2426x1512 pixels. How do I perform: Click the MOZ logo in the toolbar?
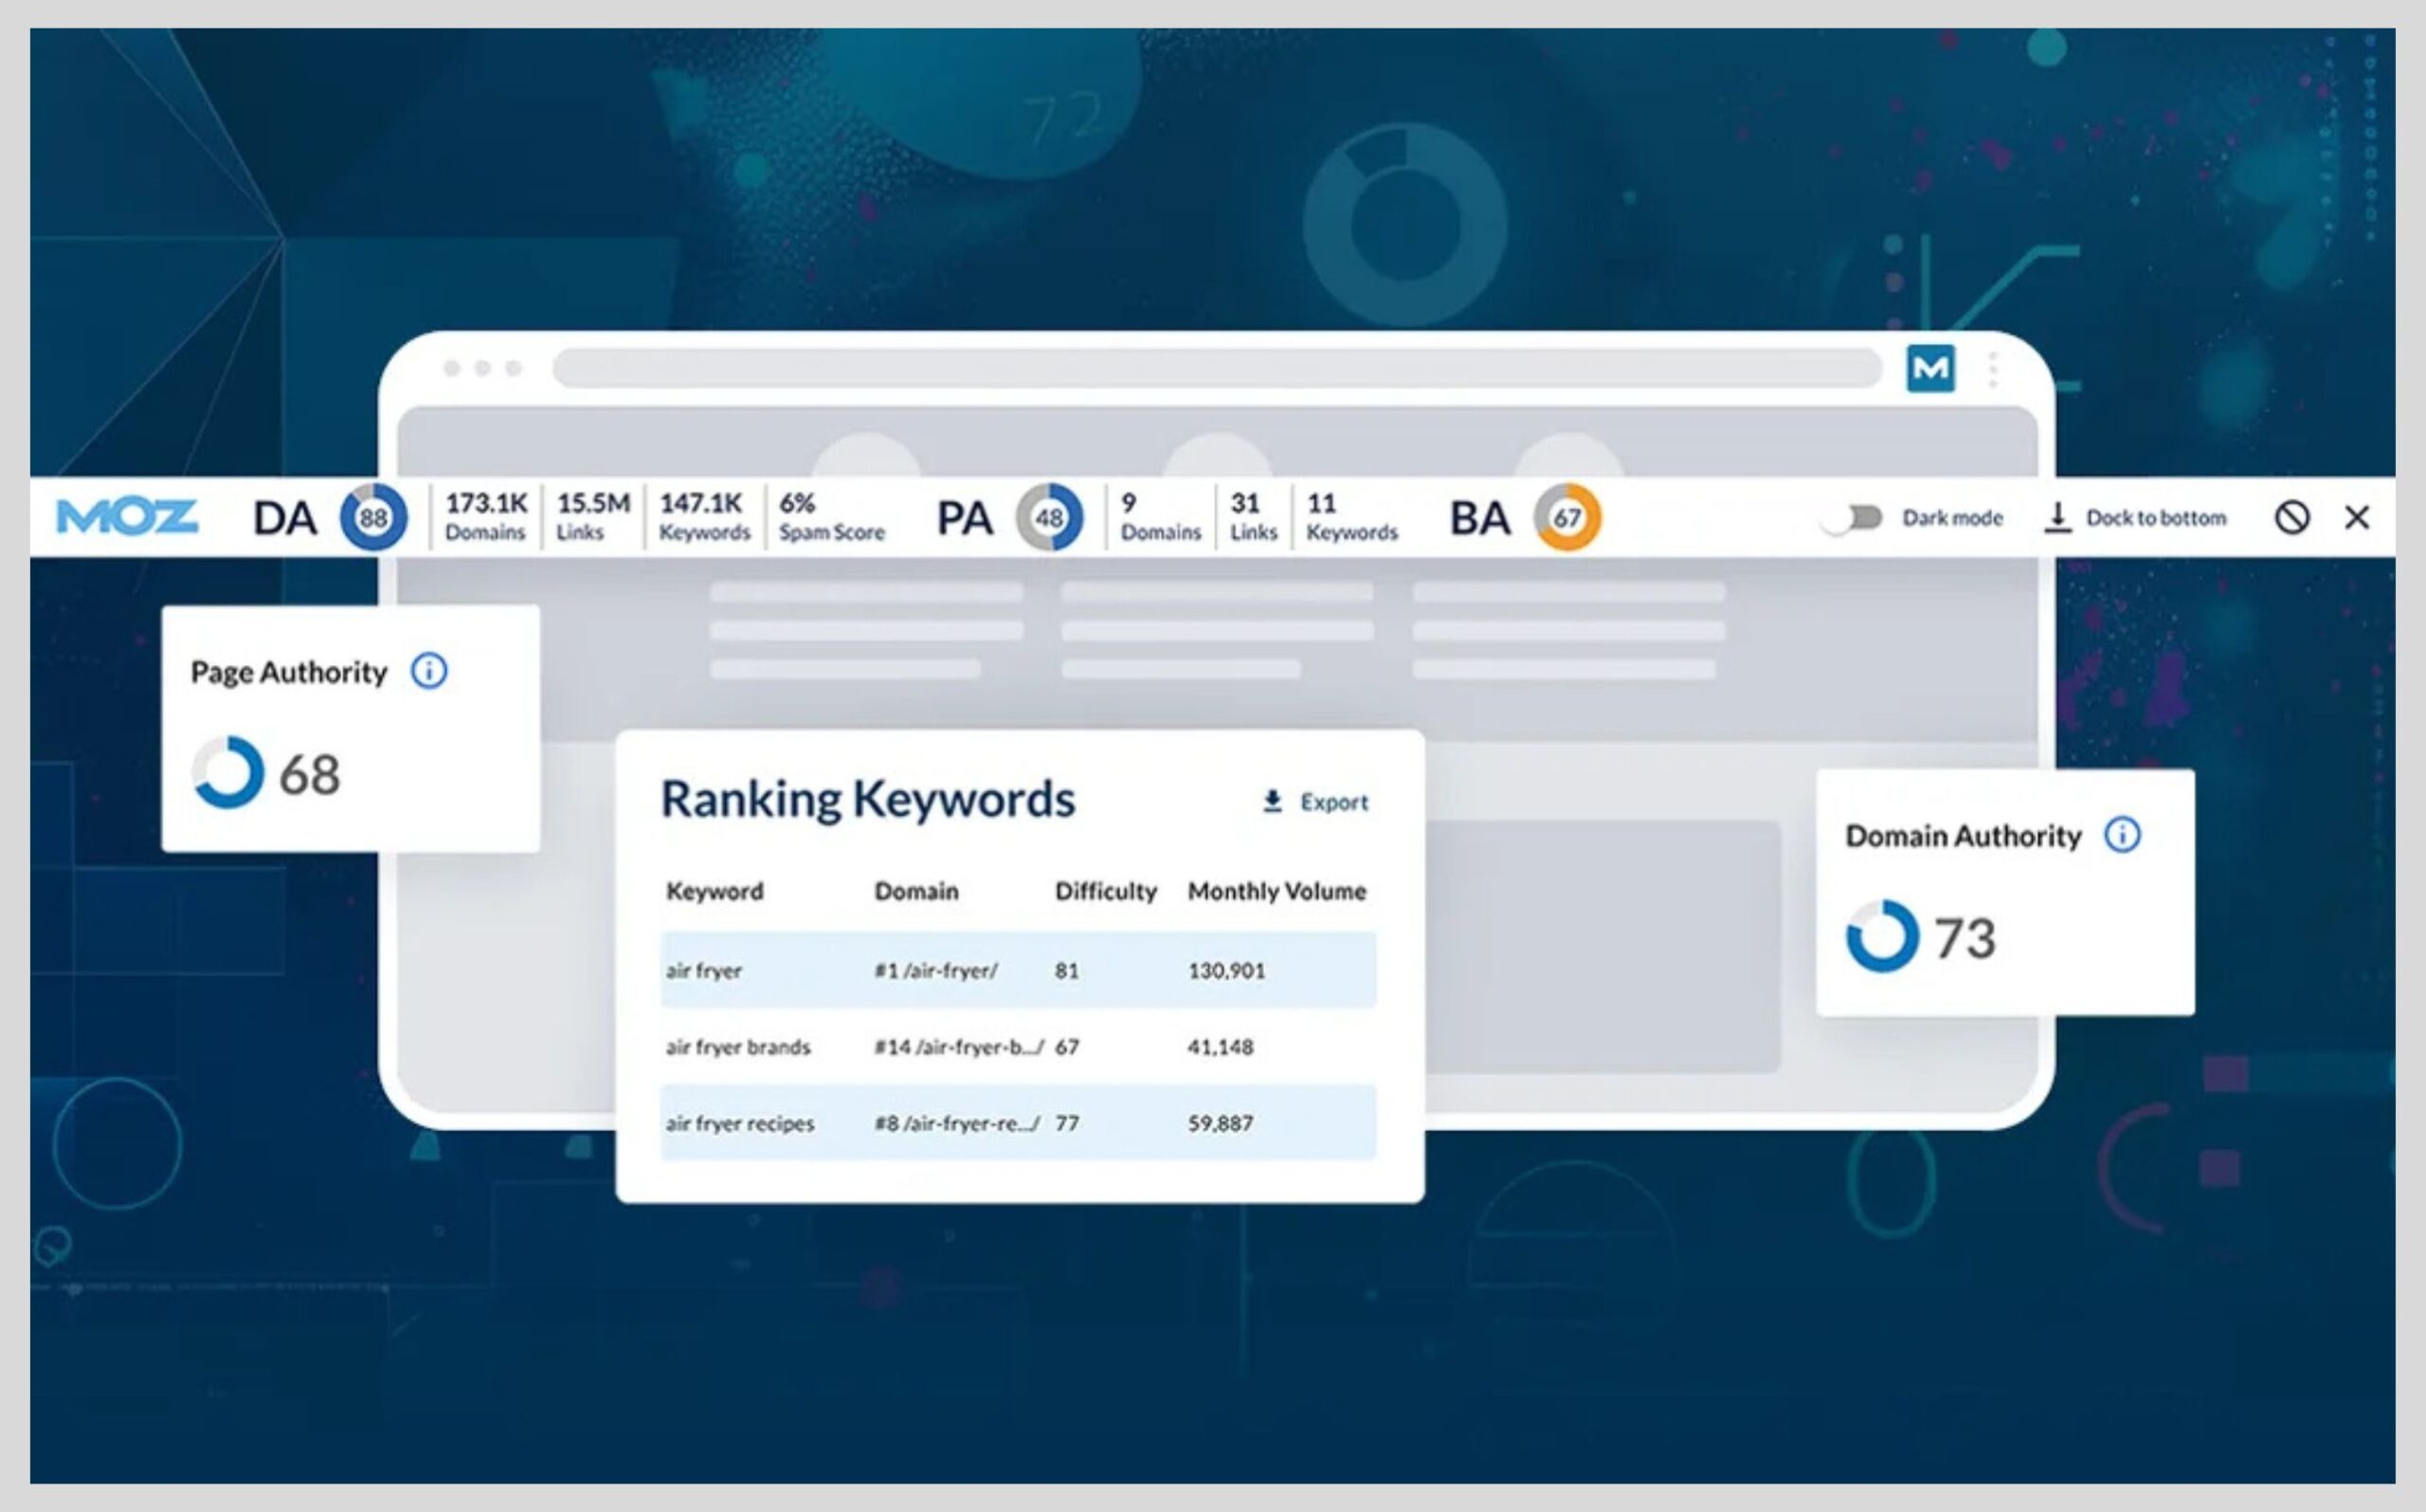127,517
